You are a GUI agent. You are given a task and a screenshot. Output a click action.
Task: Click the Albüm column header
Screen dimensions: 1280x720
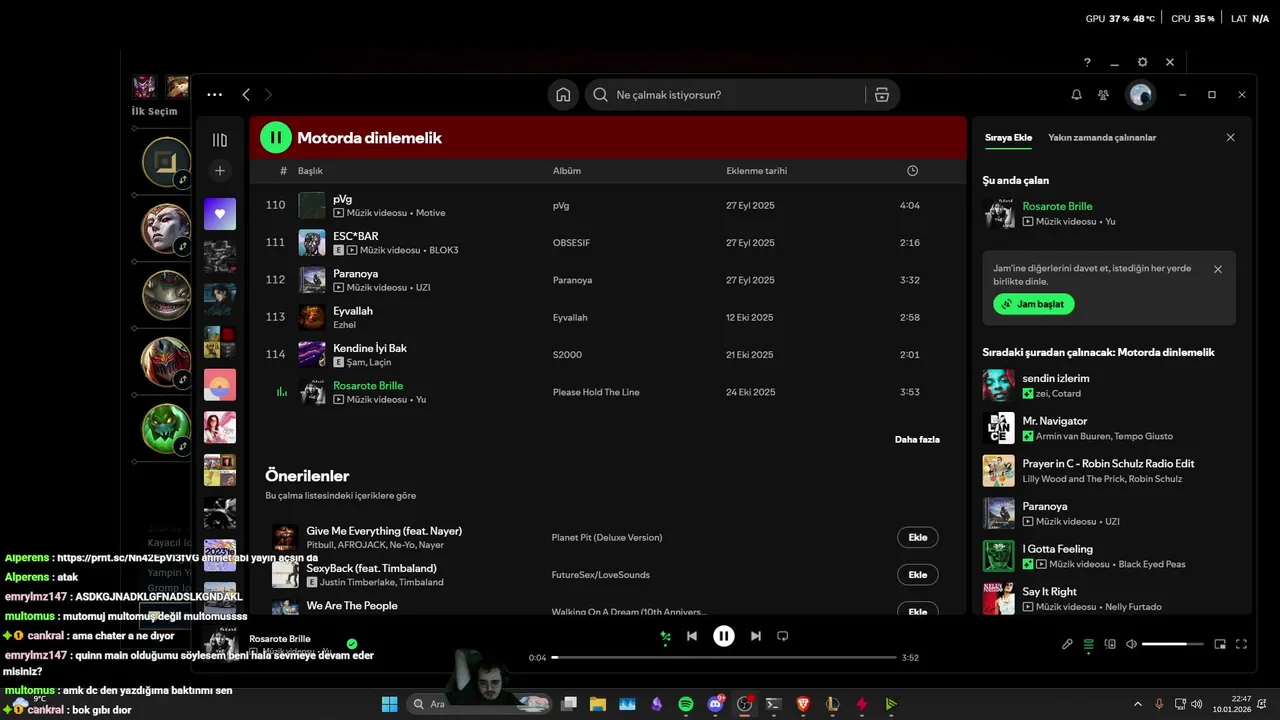[567, 171]
